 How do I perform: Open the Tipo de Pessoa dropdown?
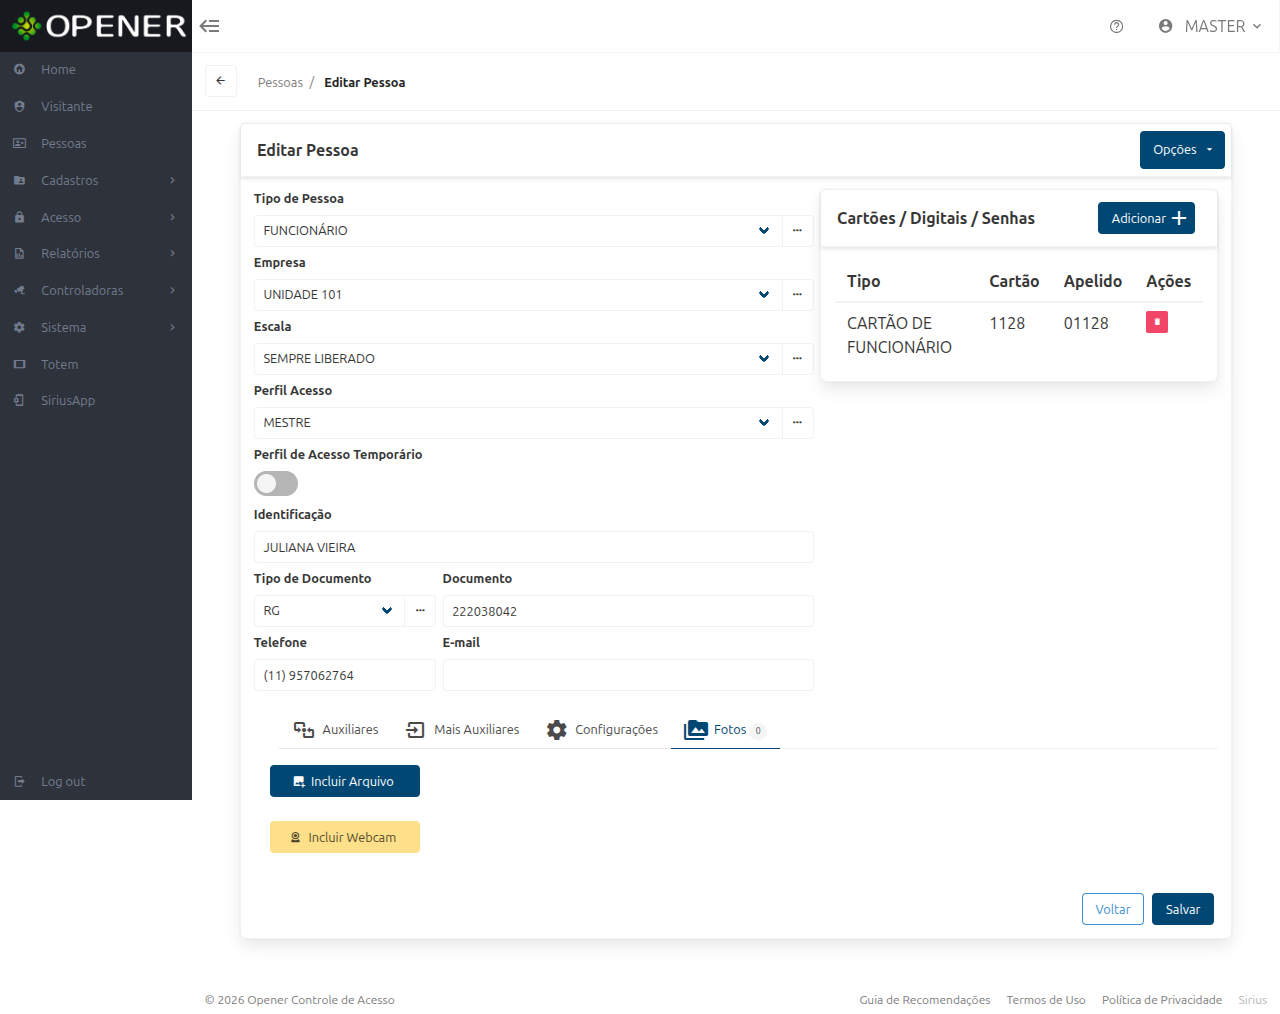(x=518, y=230)
